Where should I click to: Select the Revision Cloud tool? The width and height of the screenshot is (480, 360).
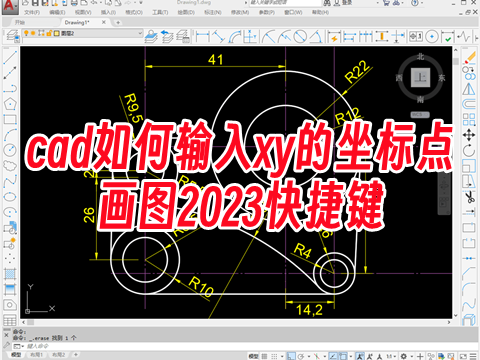pyautogui.click(x=10, y=165)
